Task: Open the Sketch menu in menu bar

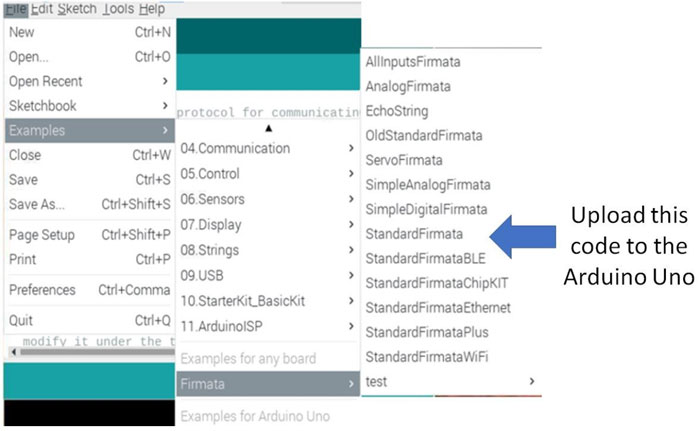Action: pyautogui.click(x=77, y=8)
